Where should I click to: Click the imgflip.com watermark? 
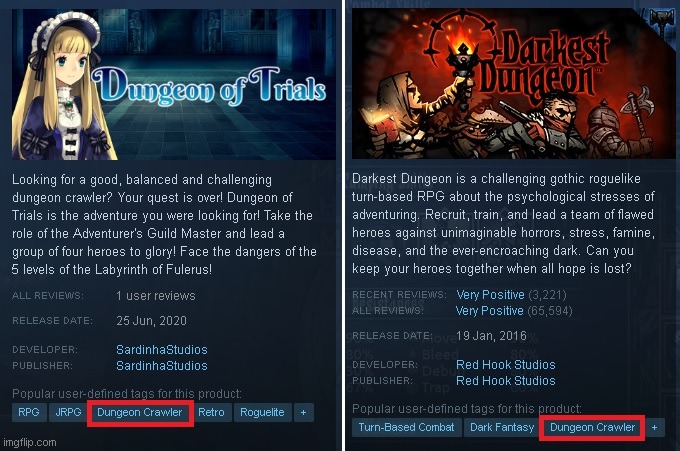point(29,443)
